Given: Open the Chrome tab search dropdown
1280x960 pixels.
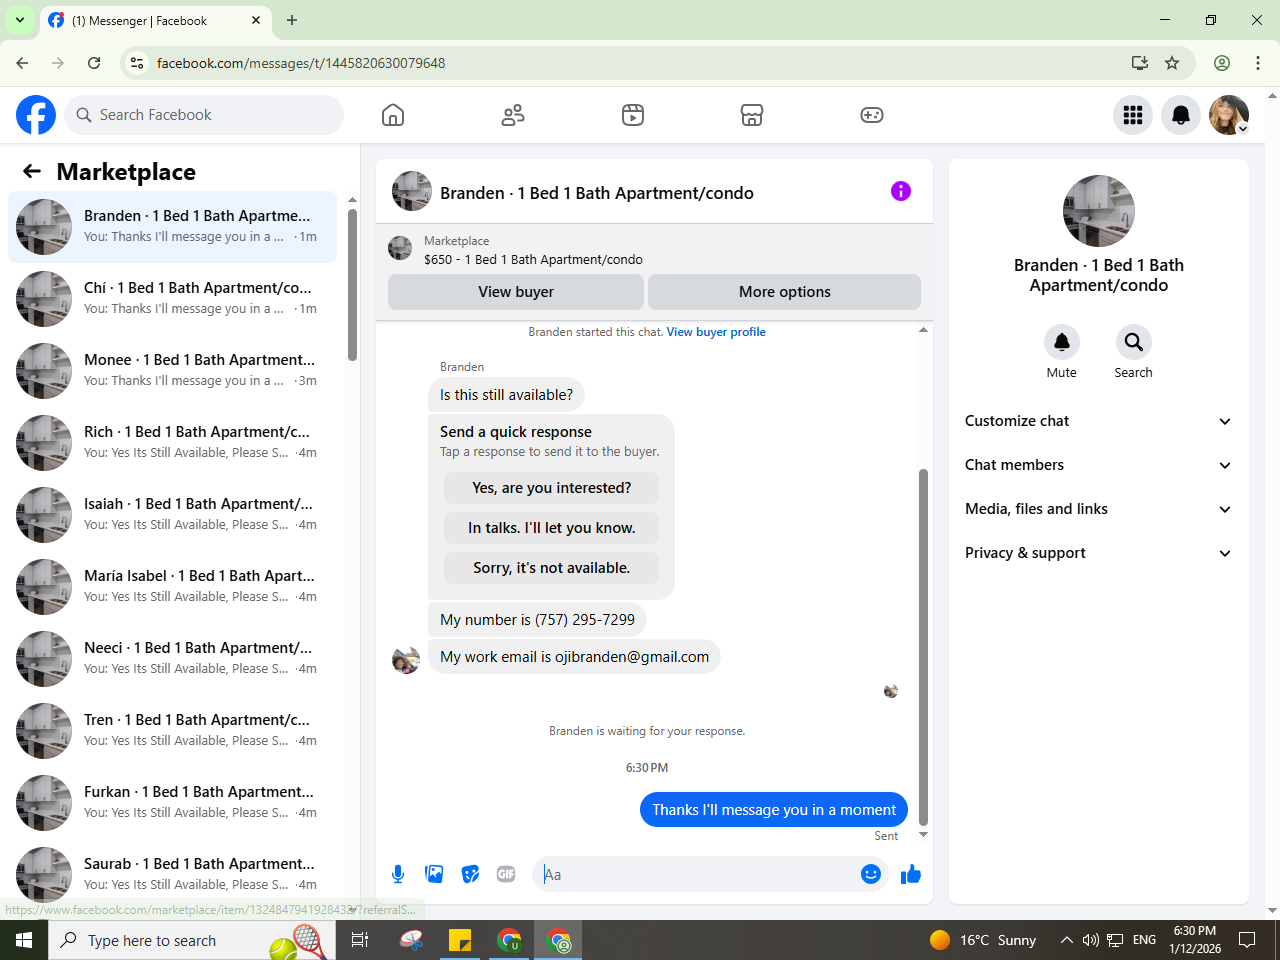Looking at the screenshot, I should [x=20, y=20].
